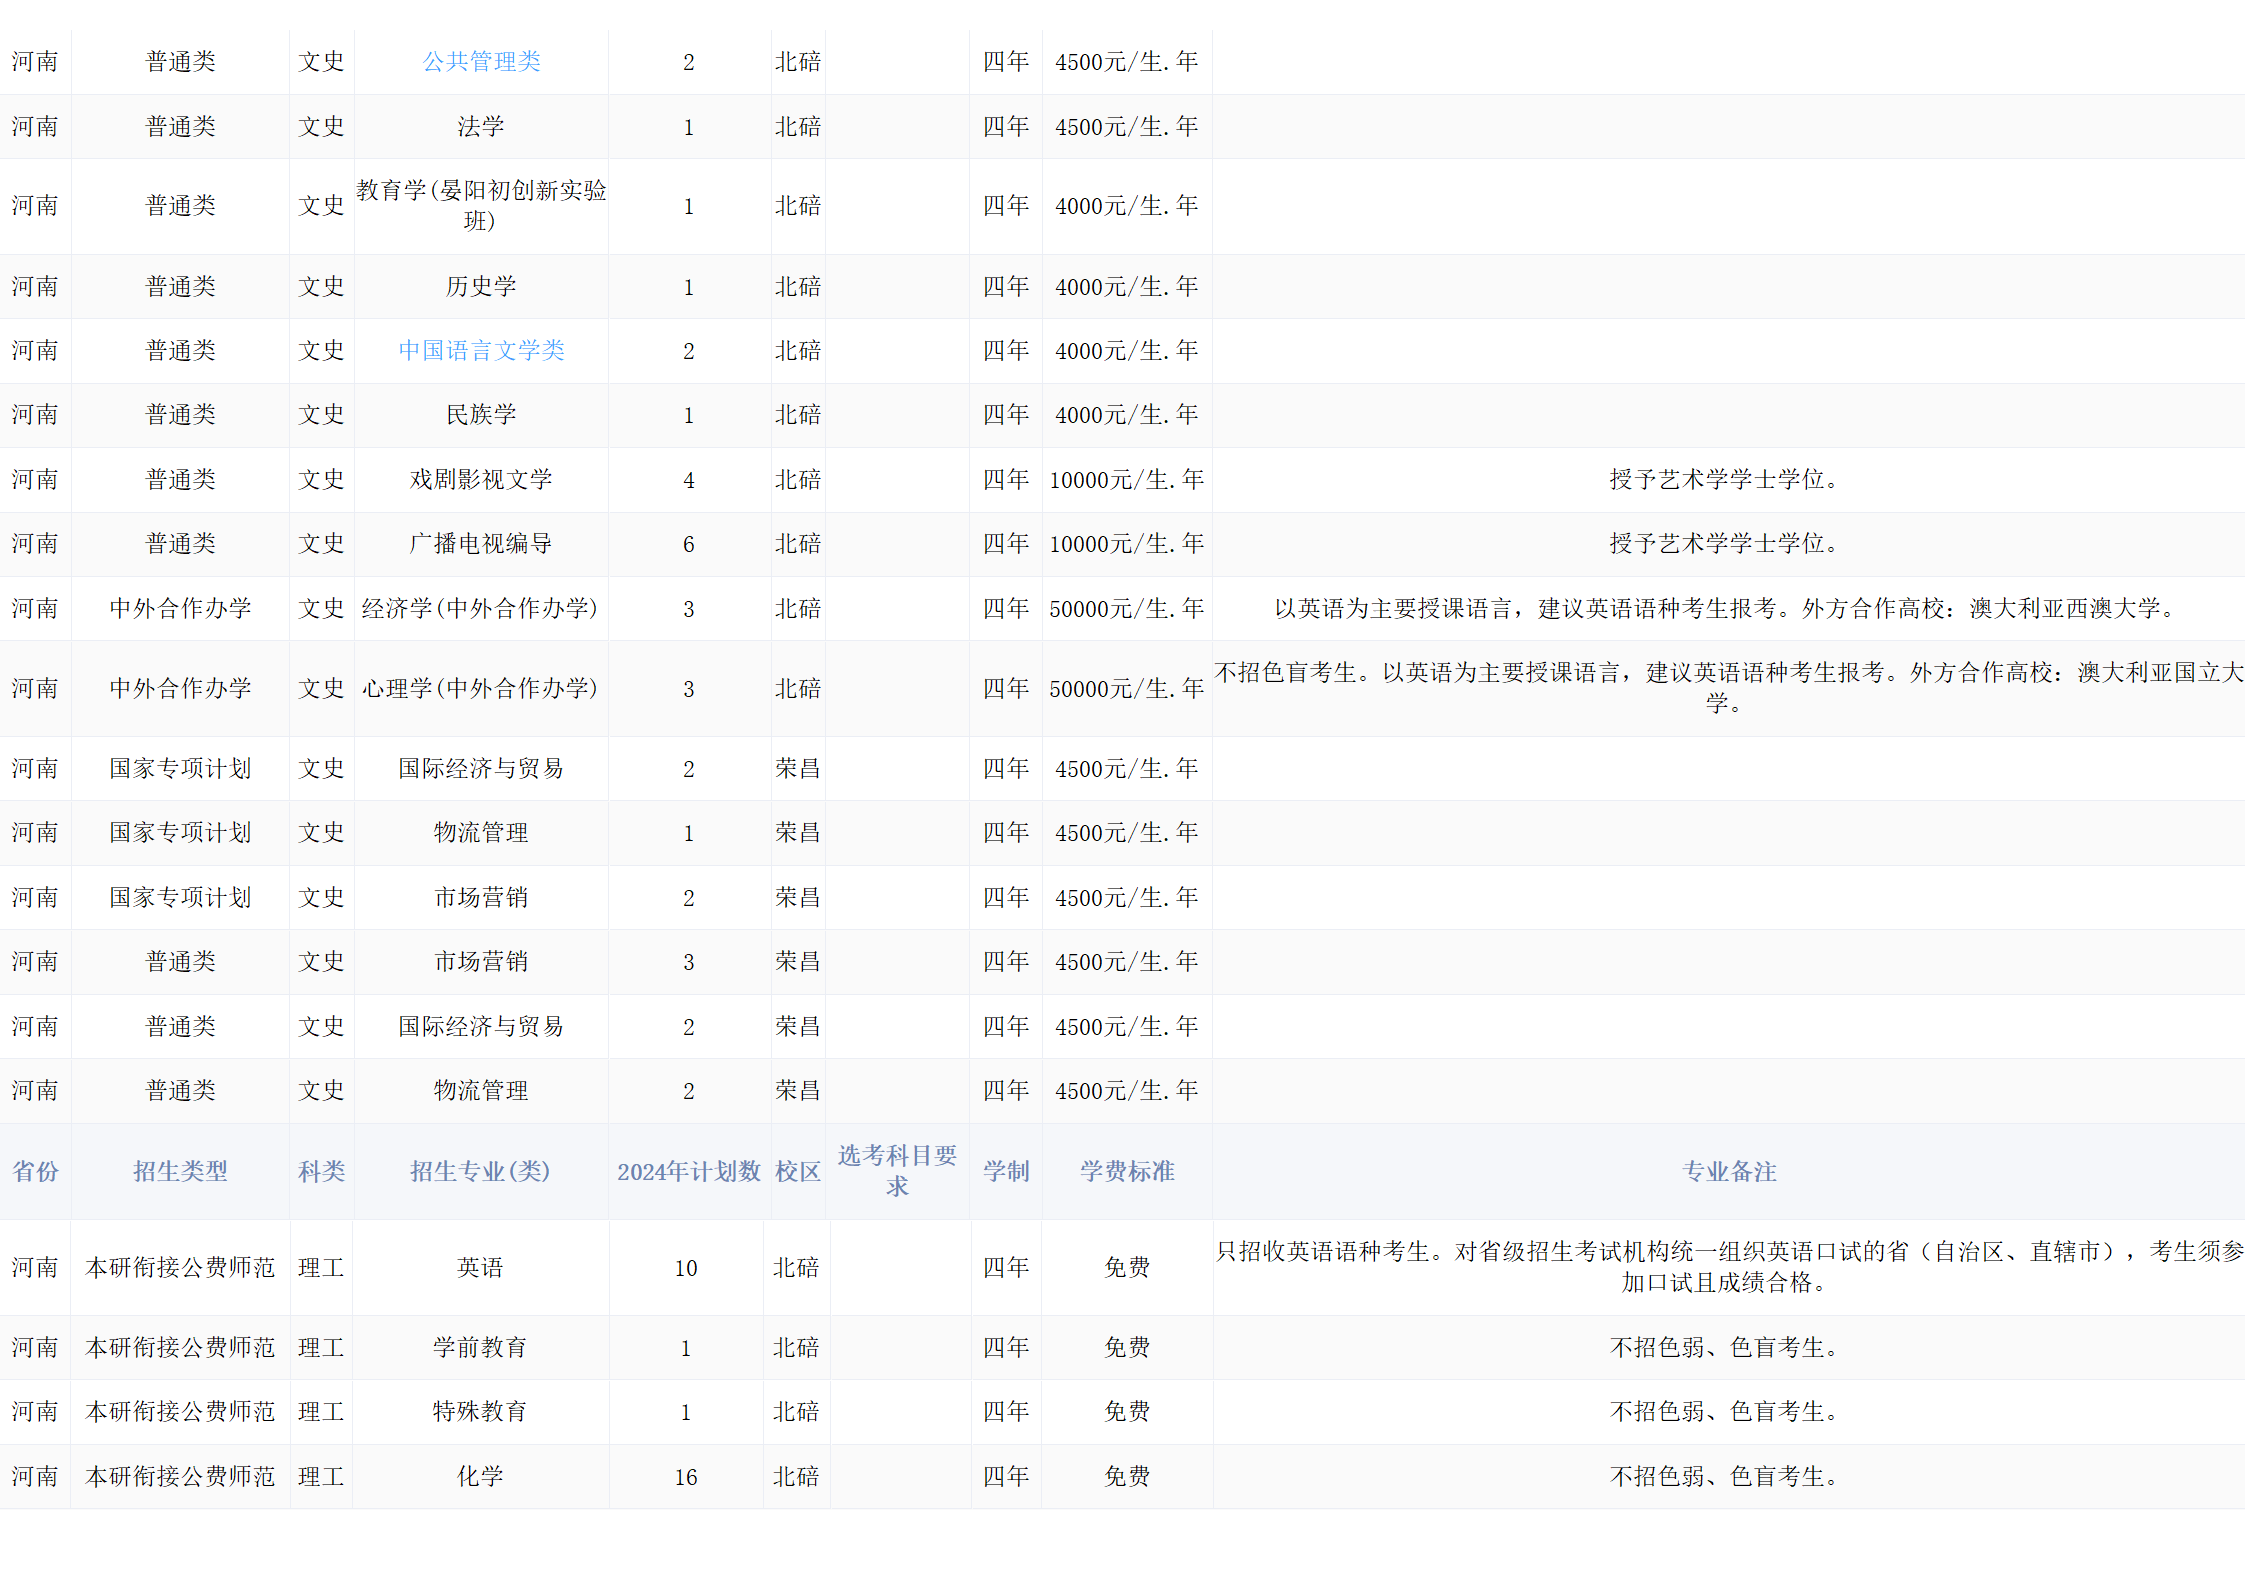This screenshot has height=1587, width=2245.
Task: Click the 50000元/生.年 fee for 经济学
Action: [x=1126, y=609]
